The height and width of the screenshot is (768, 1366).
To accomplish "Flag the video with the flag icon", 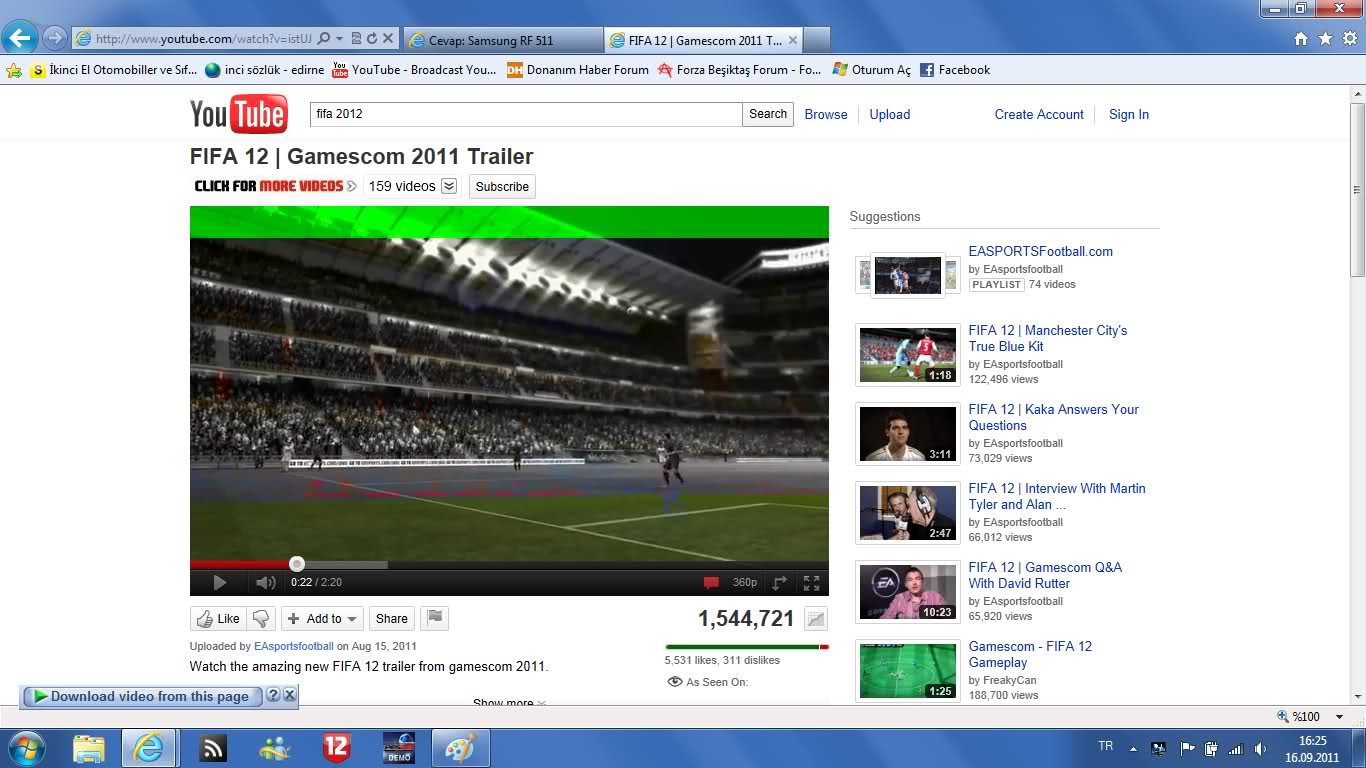I will pos(435,619).
